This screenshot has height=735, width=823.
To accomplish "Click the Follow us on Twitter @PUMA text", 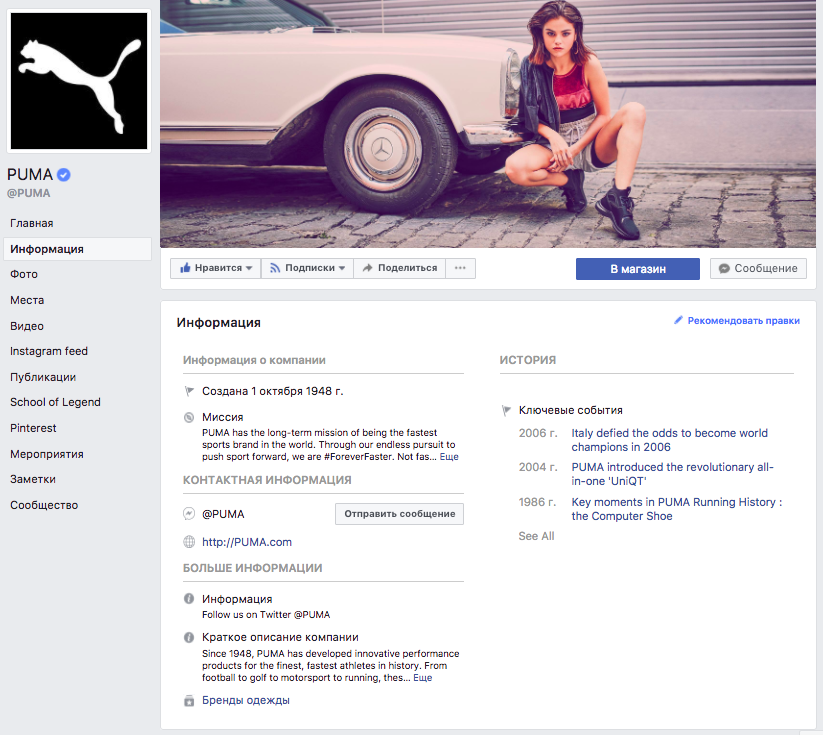I will click(266, 615).
